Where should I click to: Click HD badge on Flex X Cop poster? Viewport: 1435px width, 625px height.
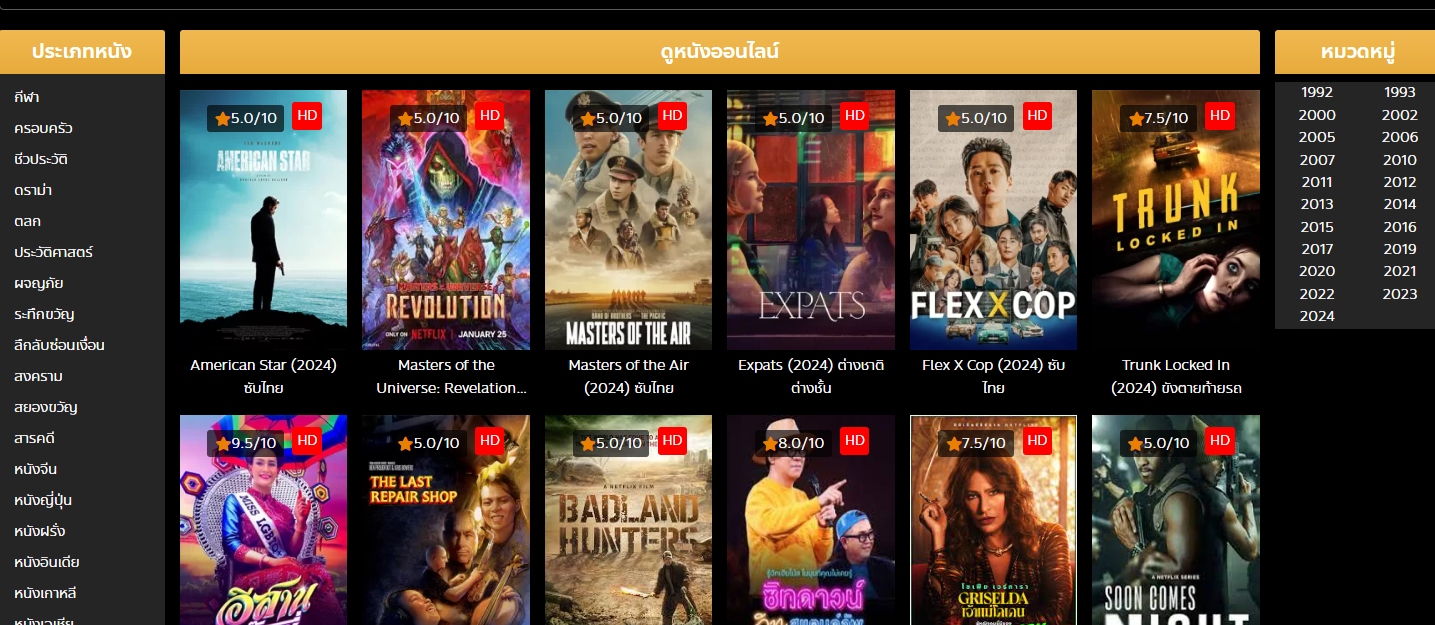coord(1037,116)
